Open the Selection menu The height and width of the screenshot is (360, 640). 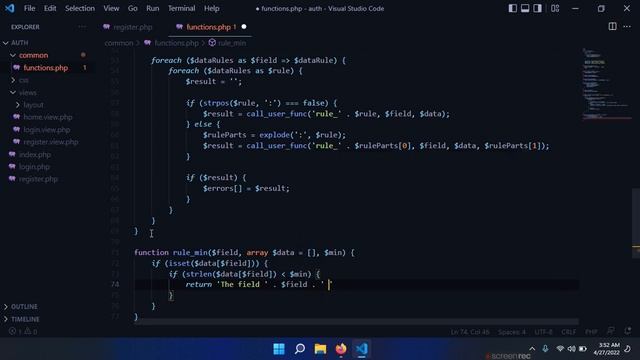click(x=80, y=8)
